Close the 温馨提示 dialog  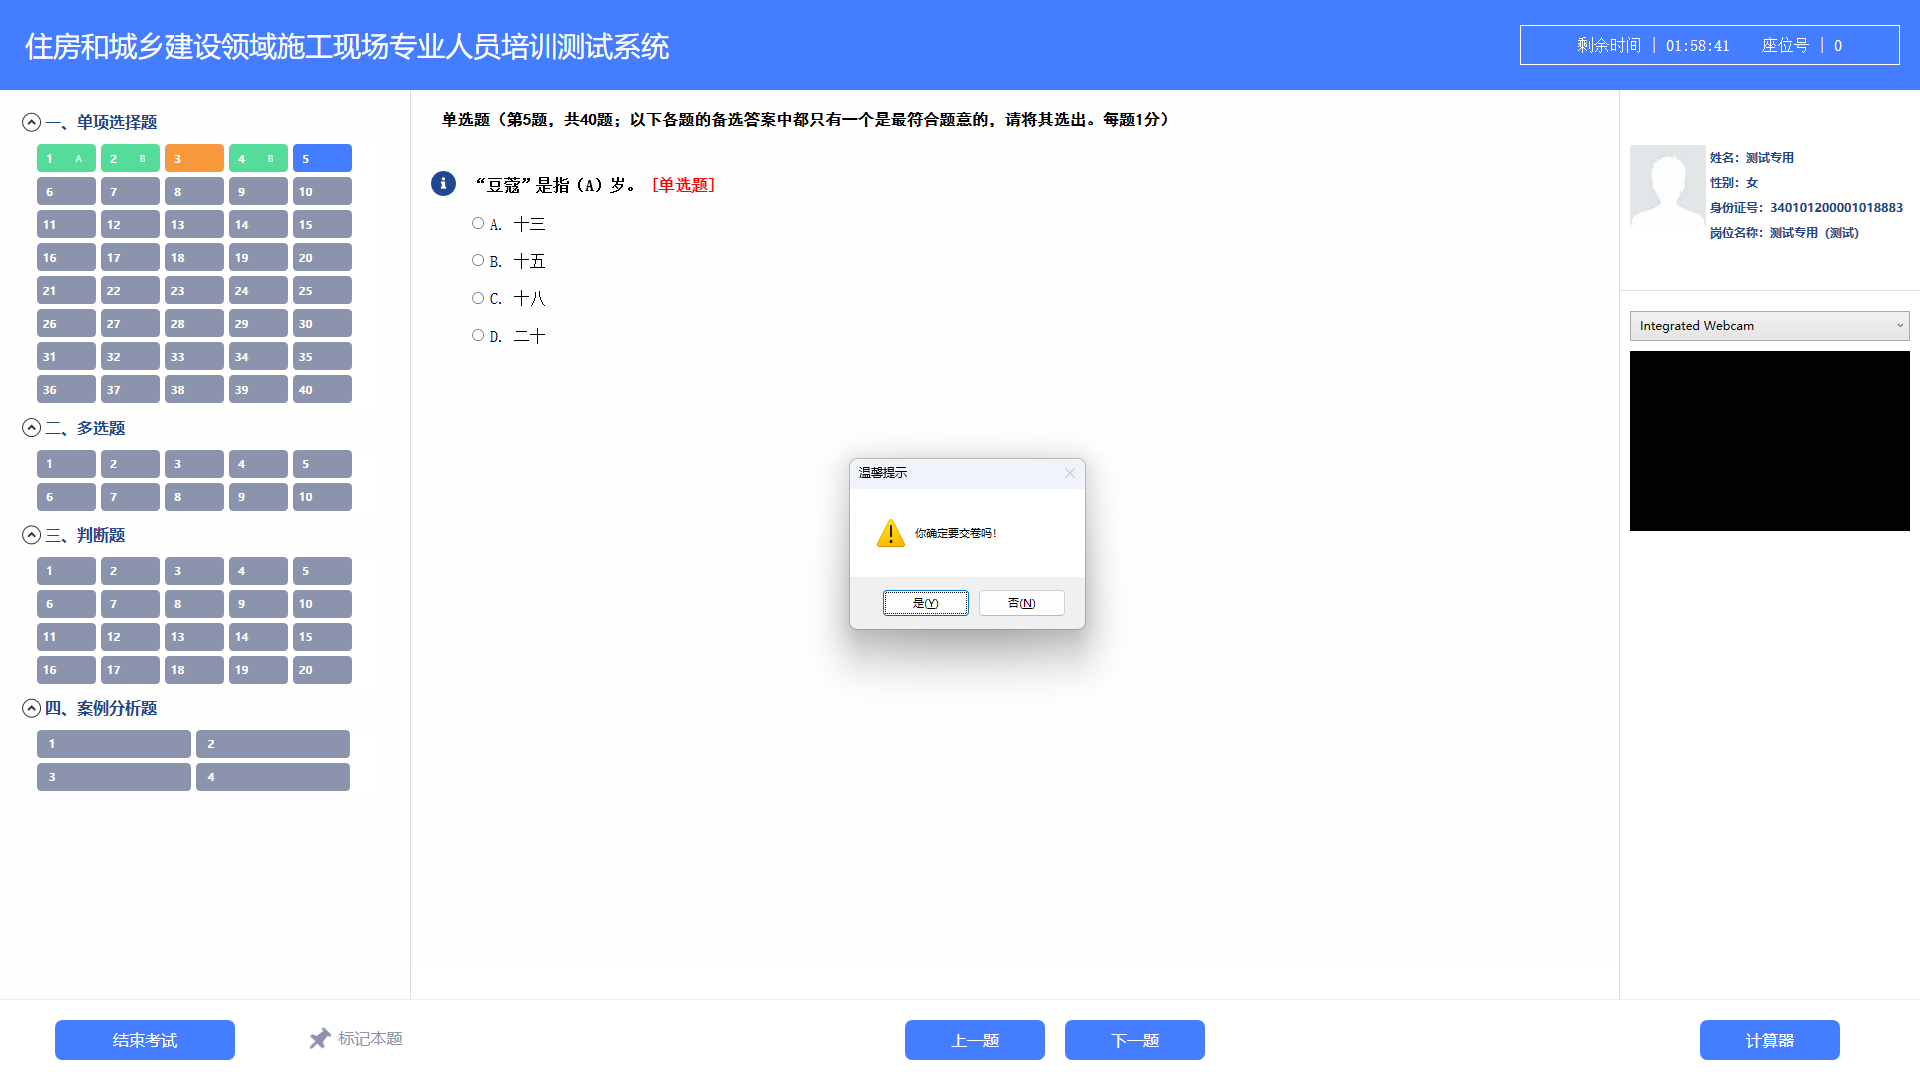[x=1069, y=473]
